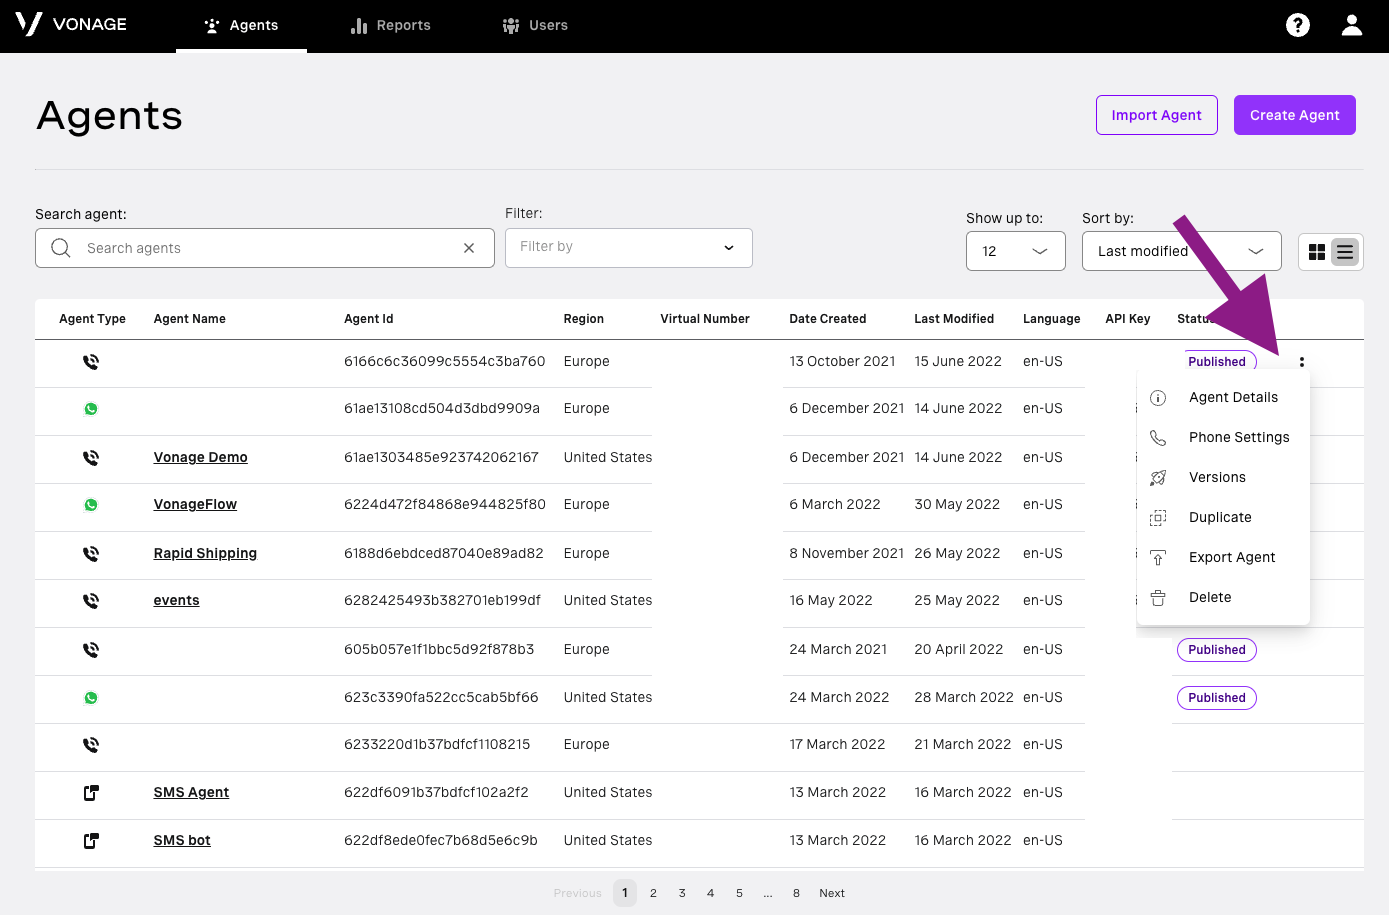Click telephony icon for agent 6166c6c36099c5554c3ba760
1389x915 pixels.
(x=91, y=362)
